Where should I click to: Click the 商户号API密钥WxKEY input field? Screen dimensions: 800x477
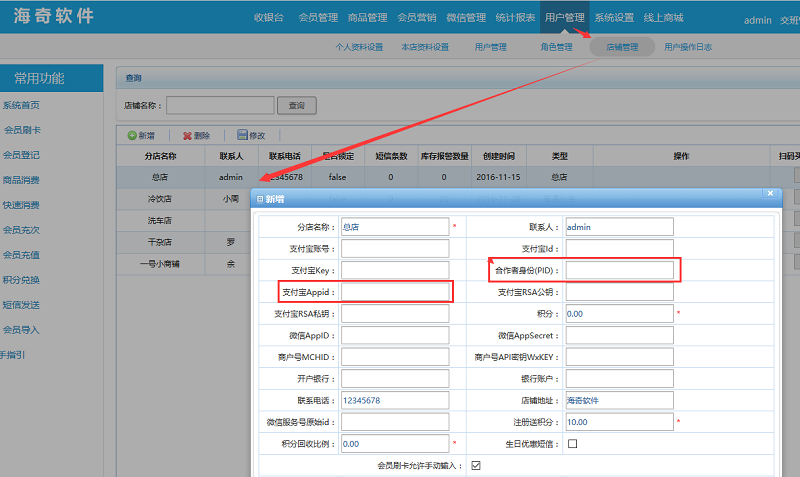point(619,357)
